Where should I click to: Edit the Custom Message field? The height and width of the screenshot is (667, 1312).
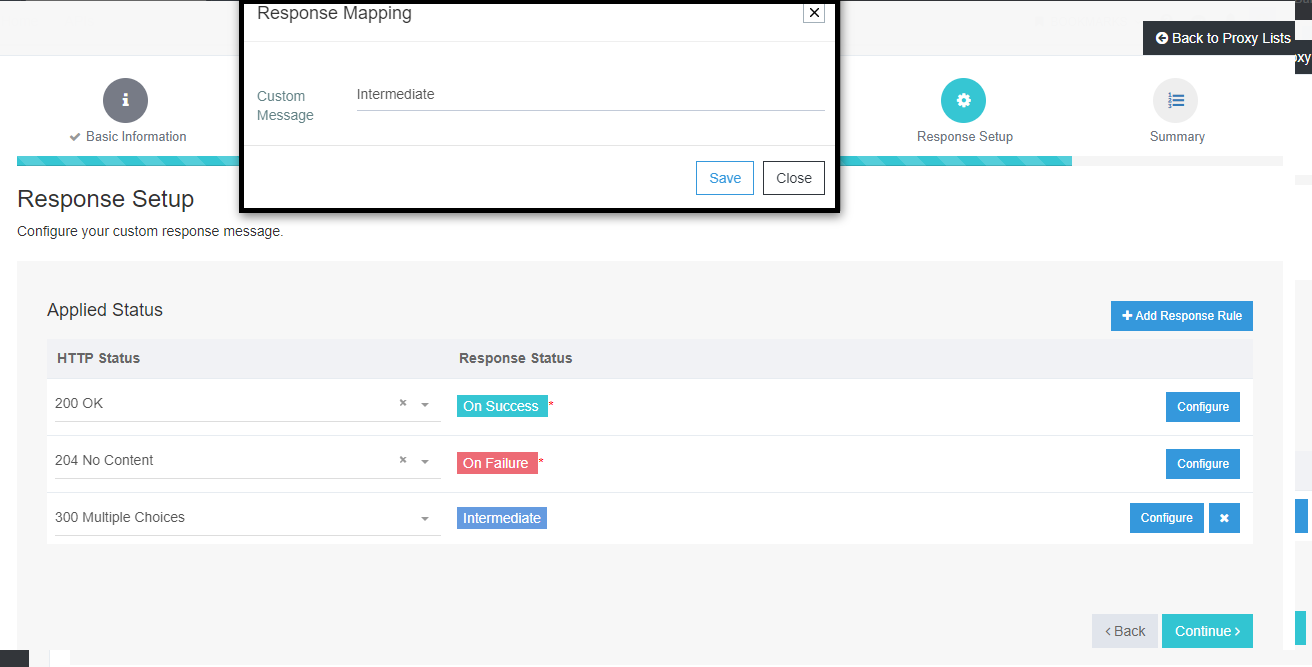pyautogui.click(x=590, y=93)
